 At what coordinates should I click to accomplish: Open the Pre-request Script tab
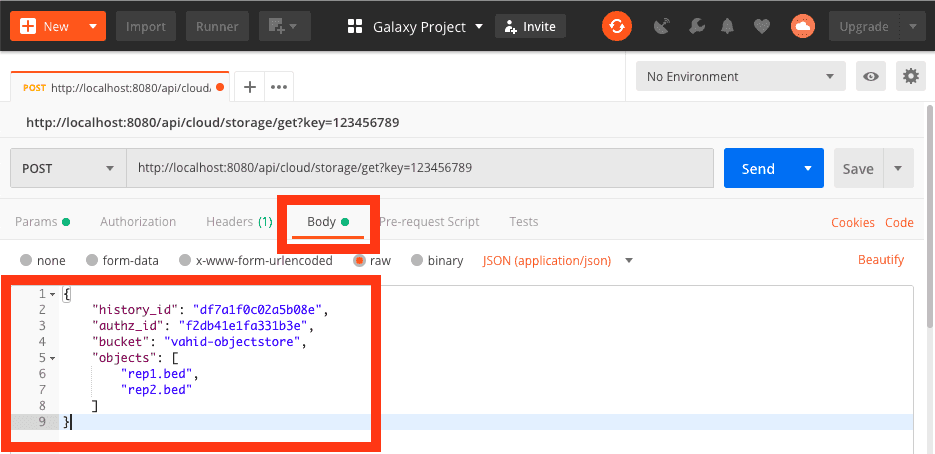click(x=430, y=222)
